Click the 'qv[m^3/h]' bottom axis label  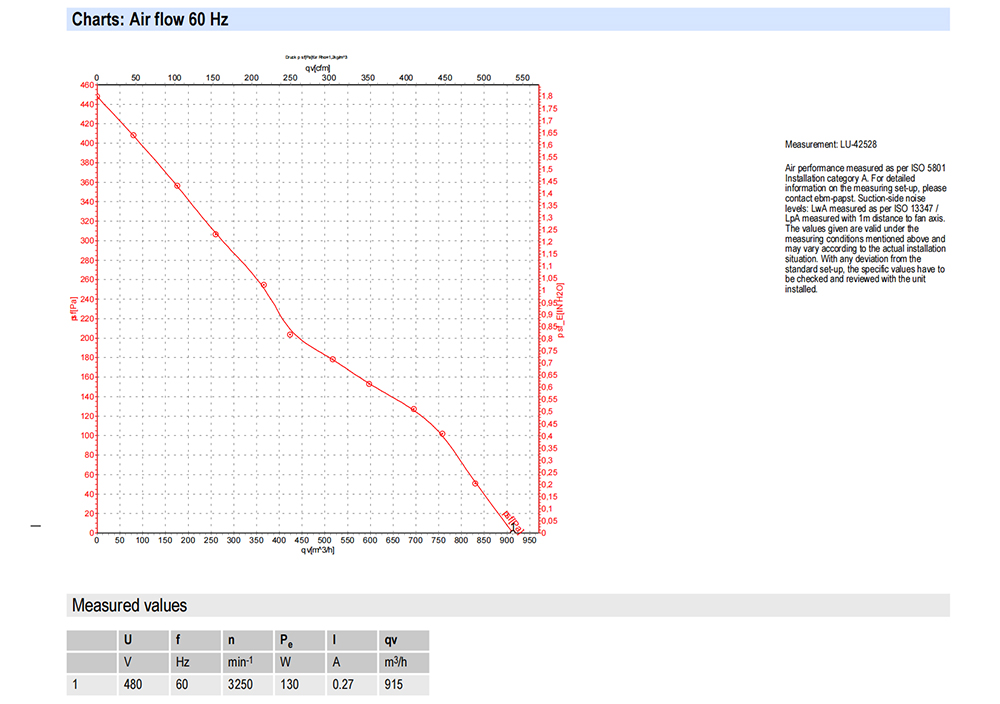pyautogui.click(x=318, y=550)
